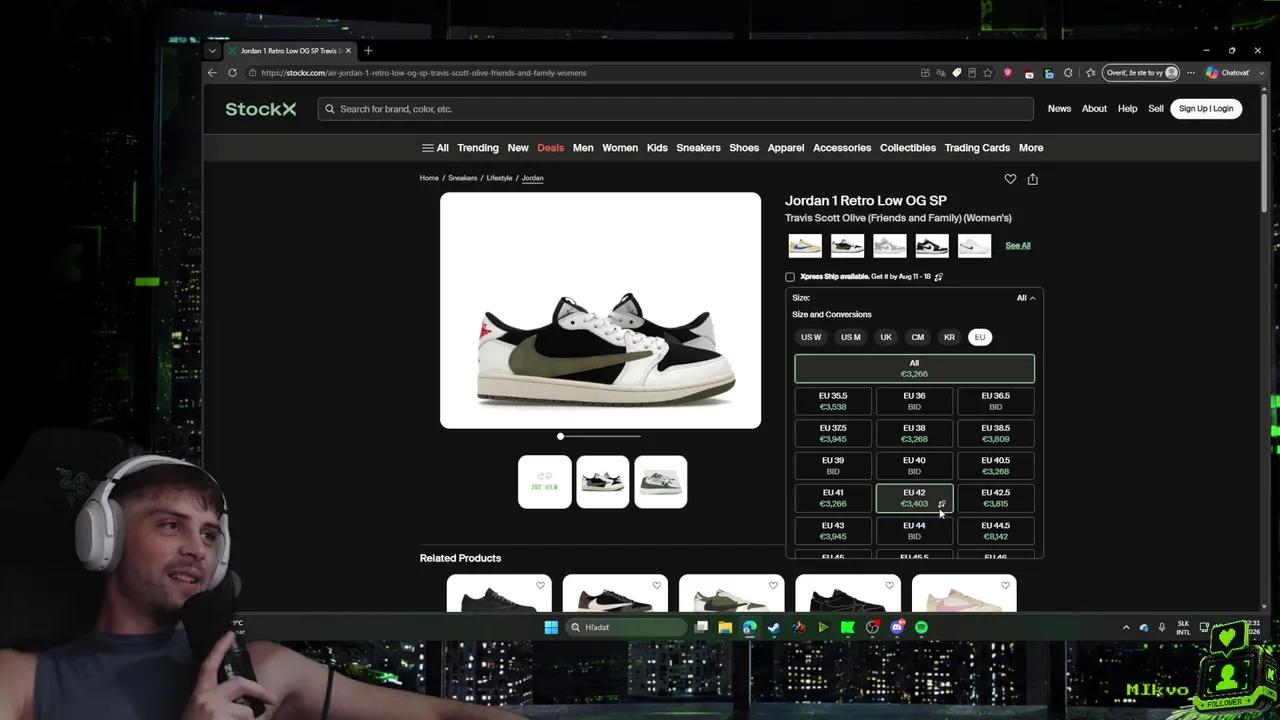Open Task View from the taskbar
This screenshot has width=1280, height=720.
701,627
